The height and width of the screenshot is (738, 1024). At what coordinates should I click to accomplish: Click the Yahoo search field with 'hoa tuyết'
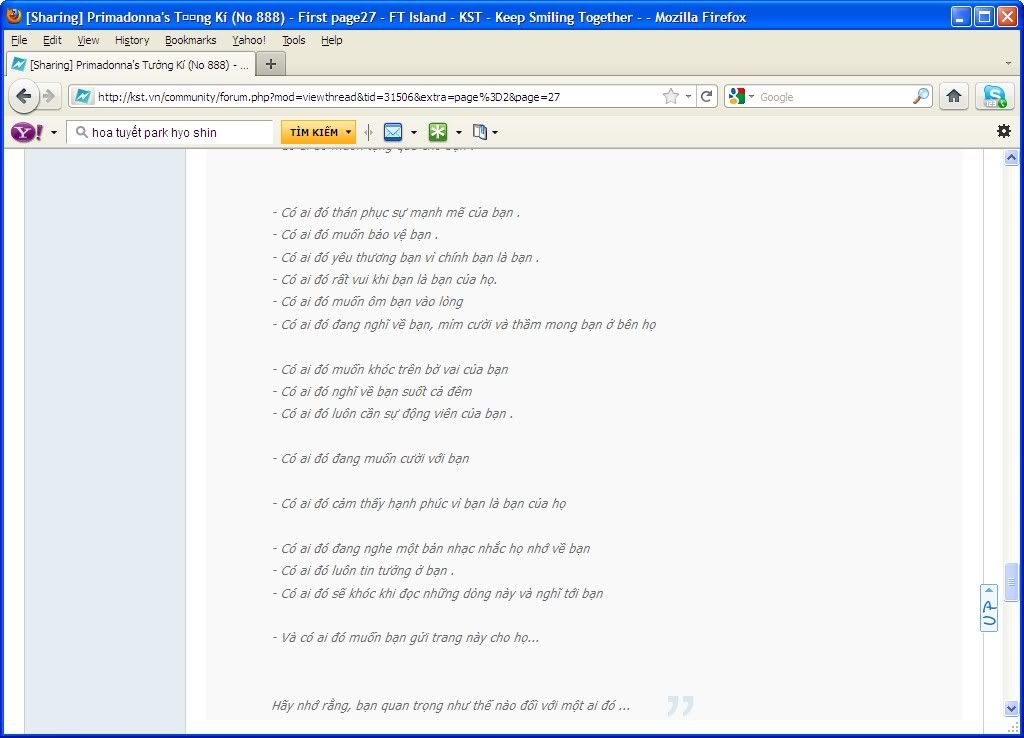point(170,133)
